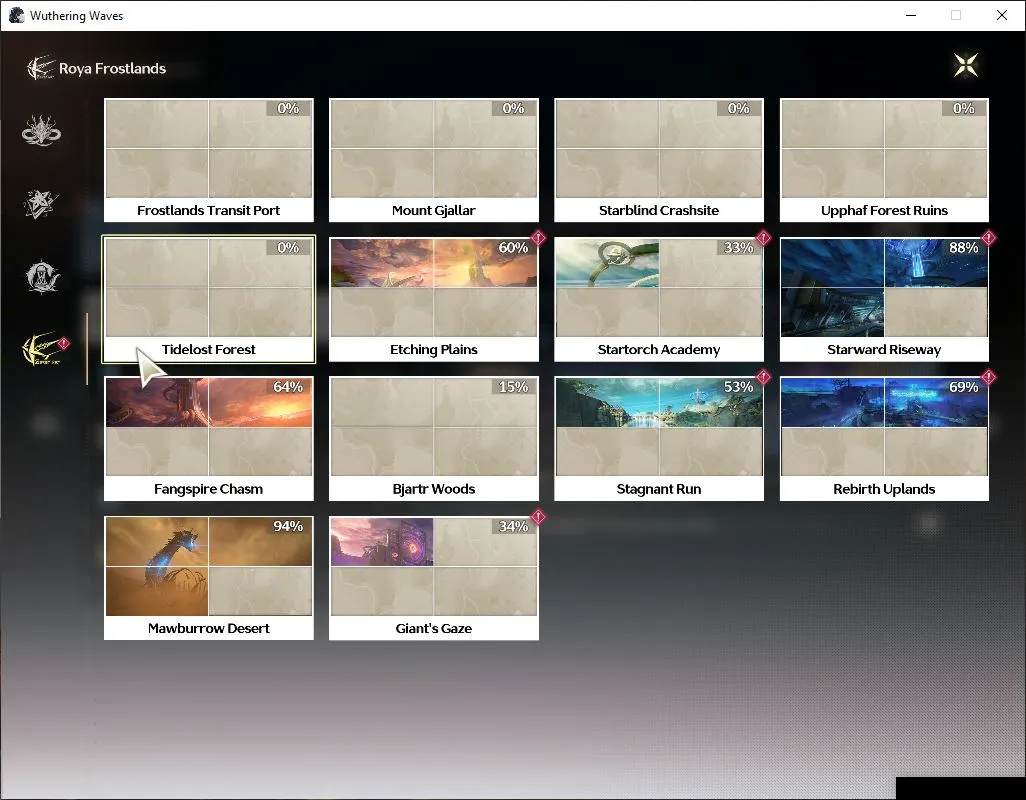This screenshot has height=800, width=1026.
Task: Select the highlighted Roya Frostlands sidebar emblem
Action: click(x=43, y=349)
